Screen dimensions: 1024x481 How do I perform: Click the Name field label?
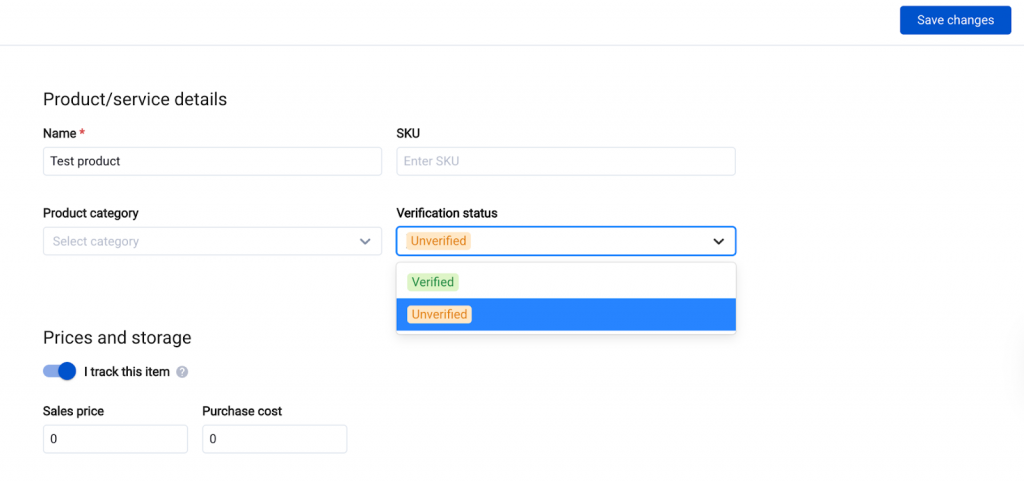[x=61, y=133]
